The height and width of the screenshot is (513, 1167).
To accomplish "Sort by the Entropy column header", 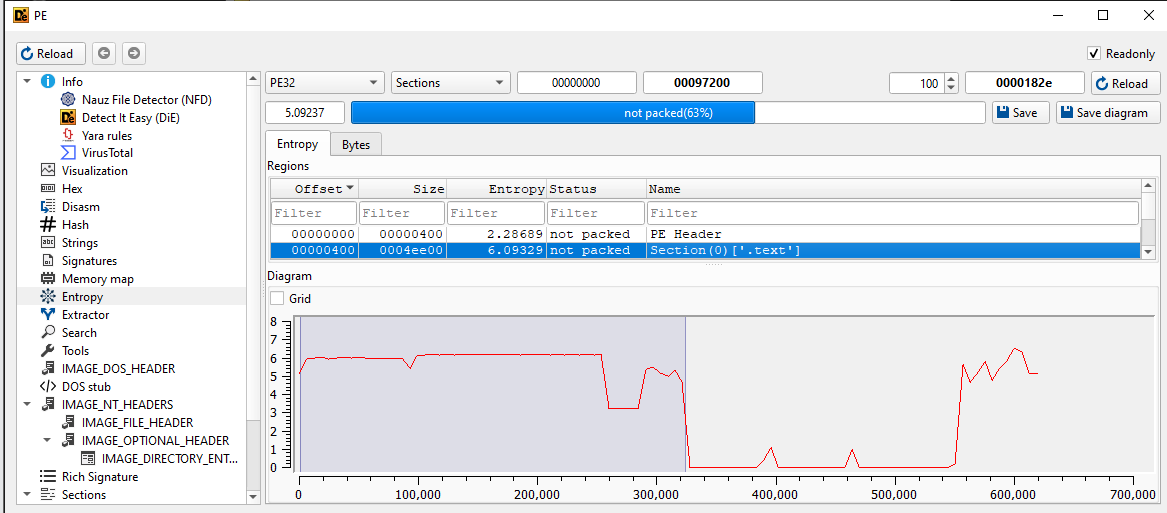I will point(496,189).
